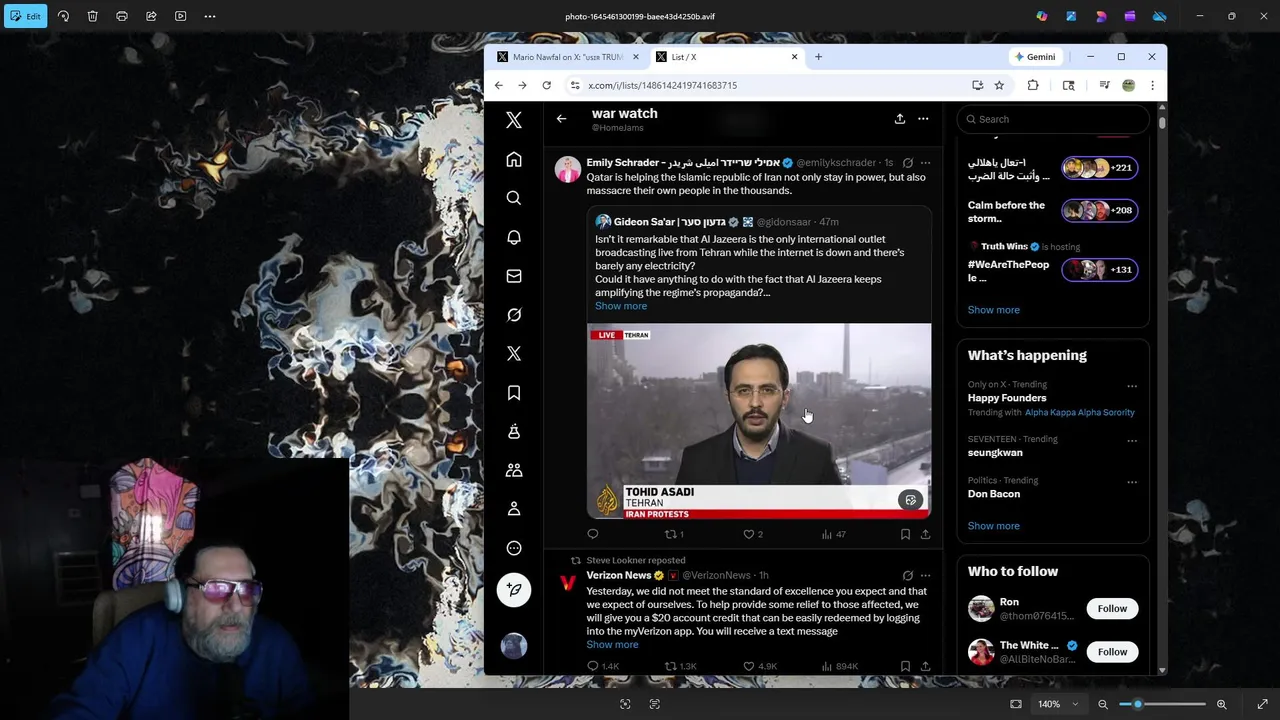Image resolution: width=1280 pixels, height=720 pixels.
Task: Open Photos app more options menu
Action: pos(210,16)
